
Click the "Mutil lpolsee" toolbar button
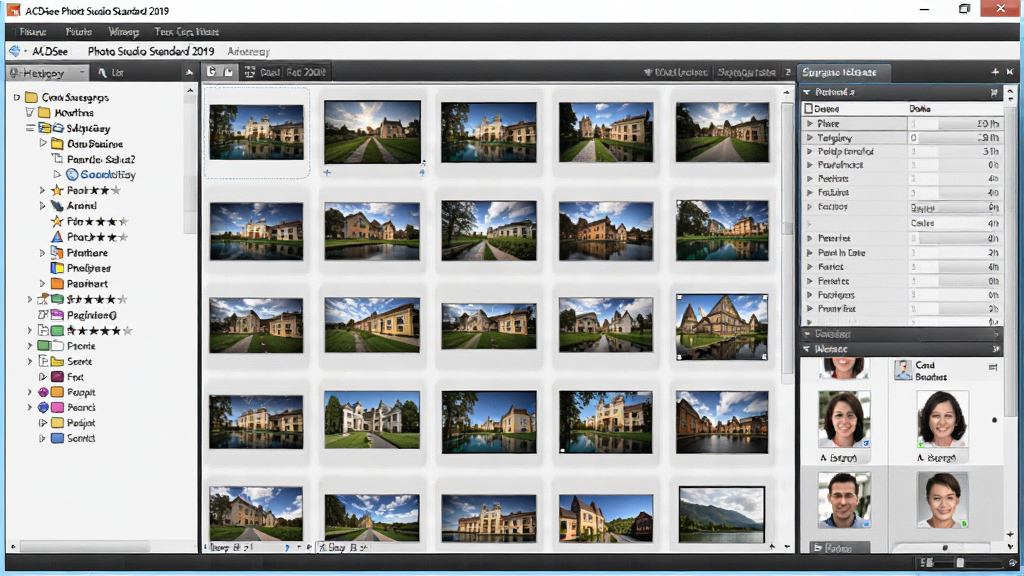(x=676, y=72)
